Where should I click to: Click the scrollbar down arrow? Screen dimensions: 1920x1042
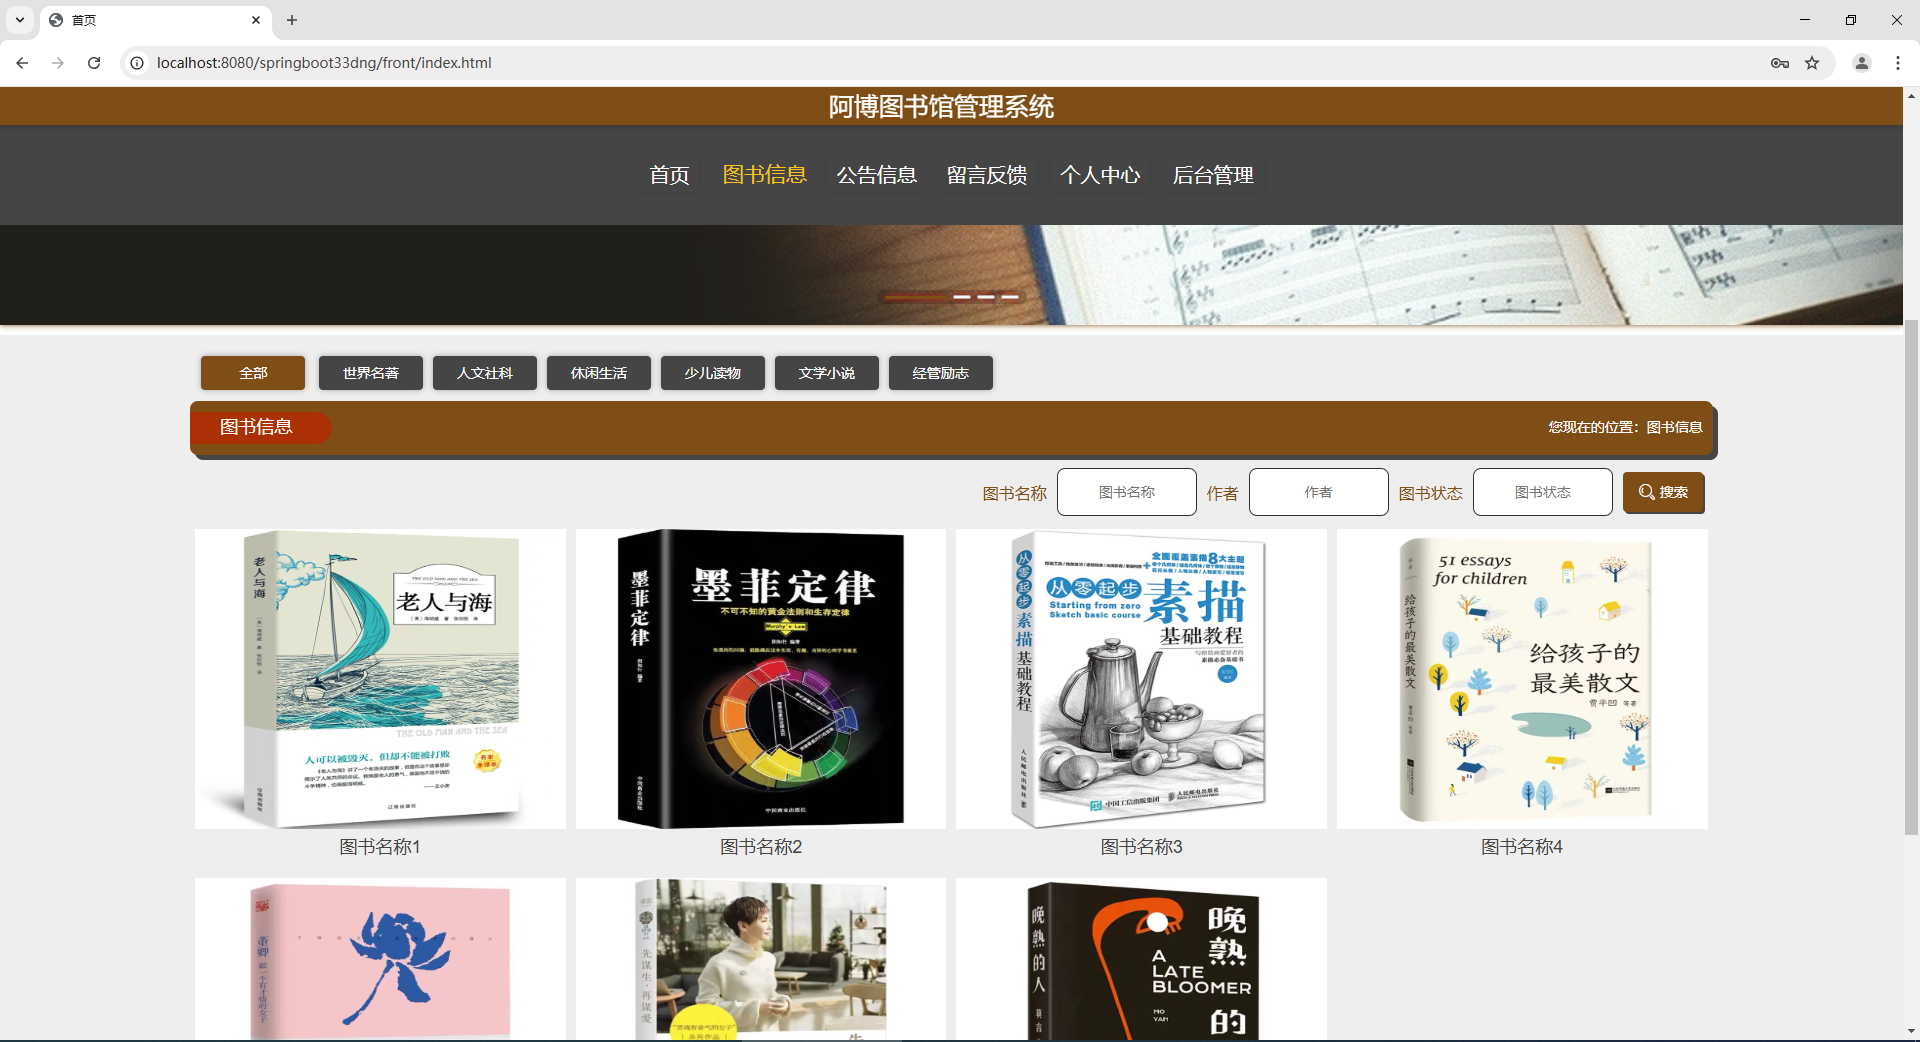pos(1911,1031)
